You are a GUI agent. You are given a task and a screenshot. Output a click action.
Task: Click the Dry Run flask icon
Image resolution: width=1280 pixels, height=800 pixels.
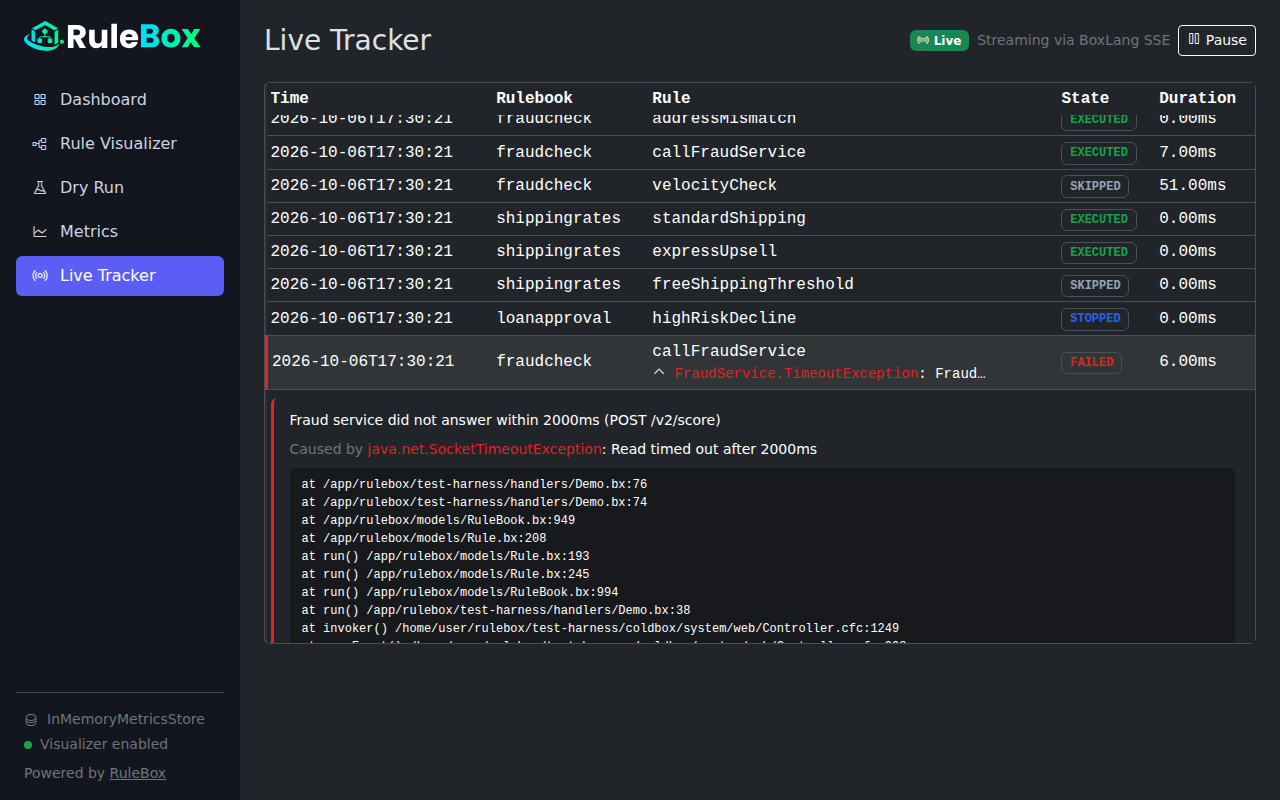[x=40, y=188]
